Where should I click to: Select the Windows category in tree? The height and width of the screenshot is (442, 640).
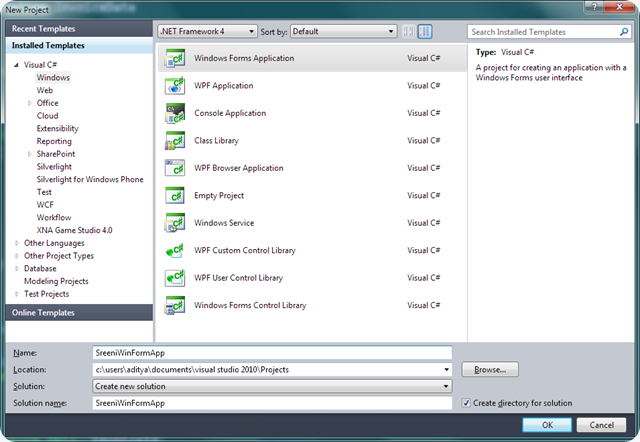pos(53,78)
